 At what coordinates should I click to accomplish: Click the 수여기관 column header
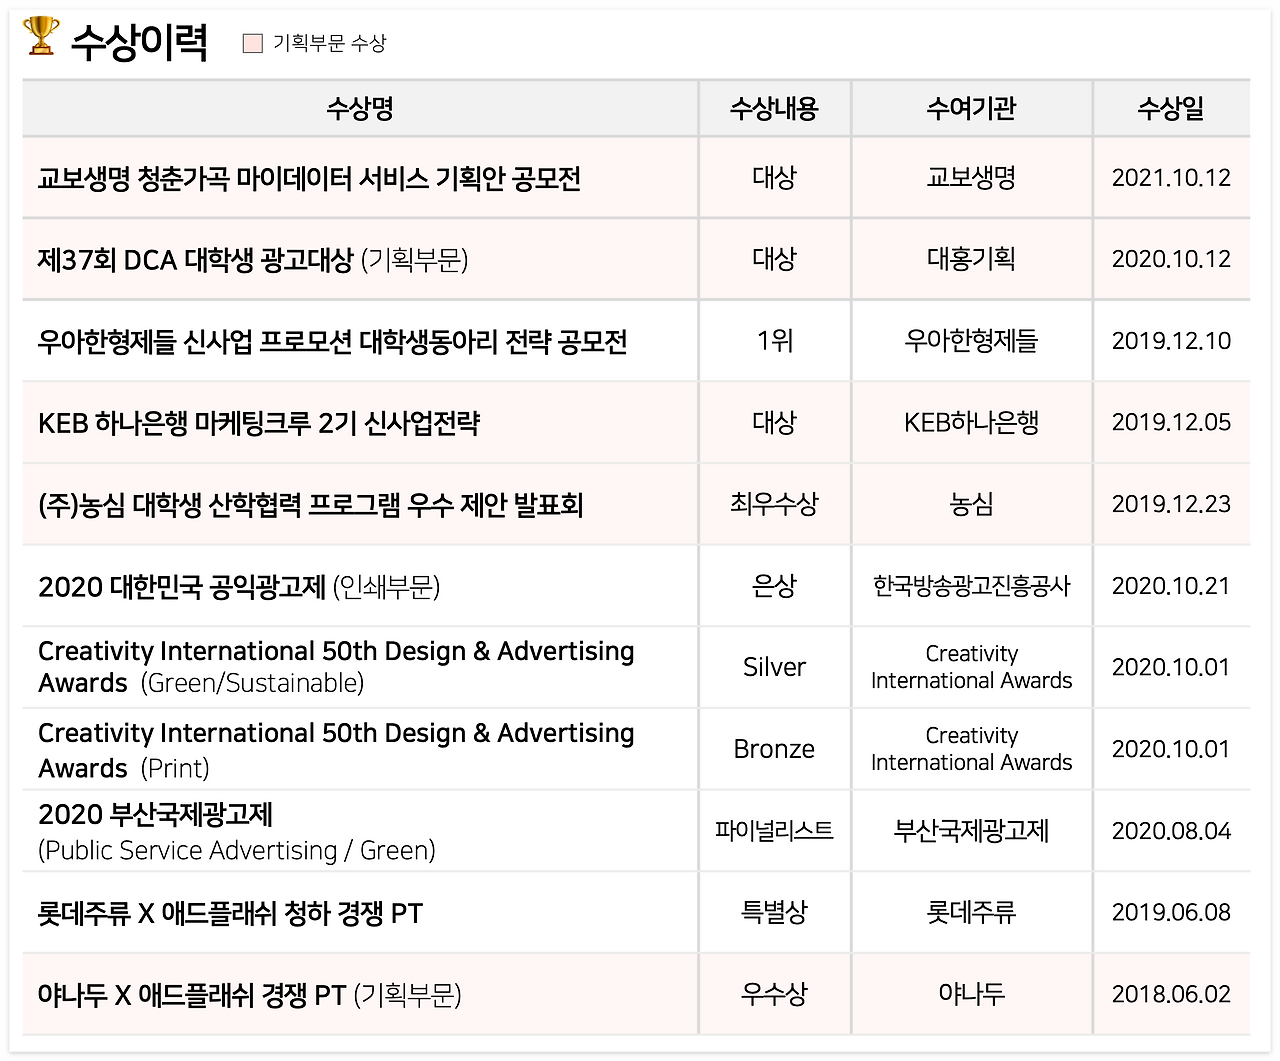[971, 108]
